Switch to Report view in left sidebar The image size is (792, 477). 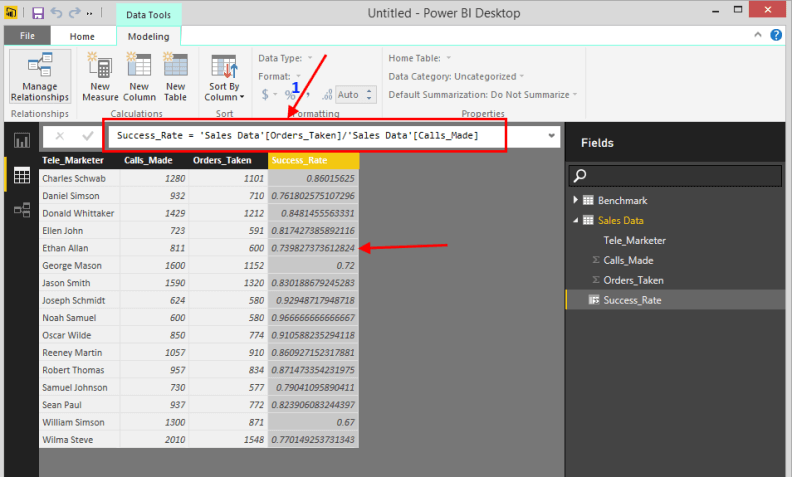(21, 141)
